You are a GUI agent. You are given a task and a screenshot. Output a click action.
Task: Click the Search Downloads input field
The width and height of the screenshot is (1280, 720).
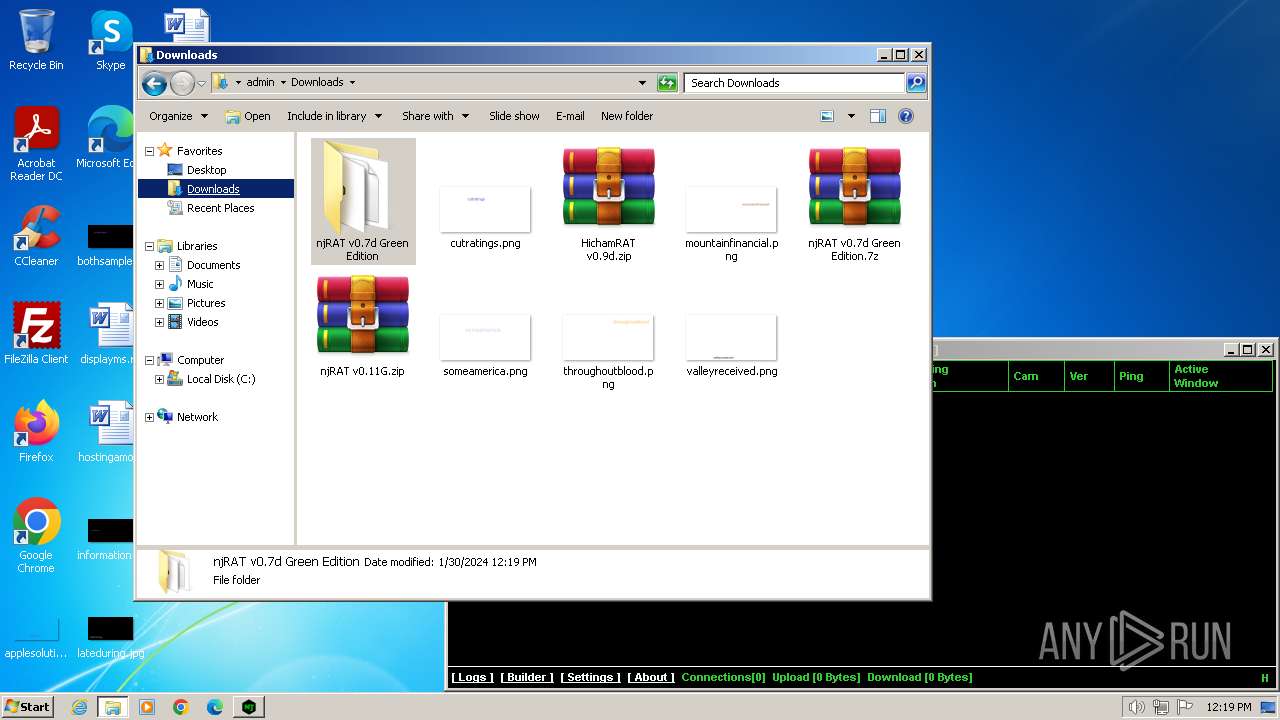(795, 83)
